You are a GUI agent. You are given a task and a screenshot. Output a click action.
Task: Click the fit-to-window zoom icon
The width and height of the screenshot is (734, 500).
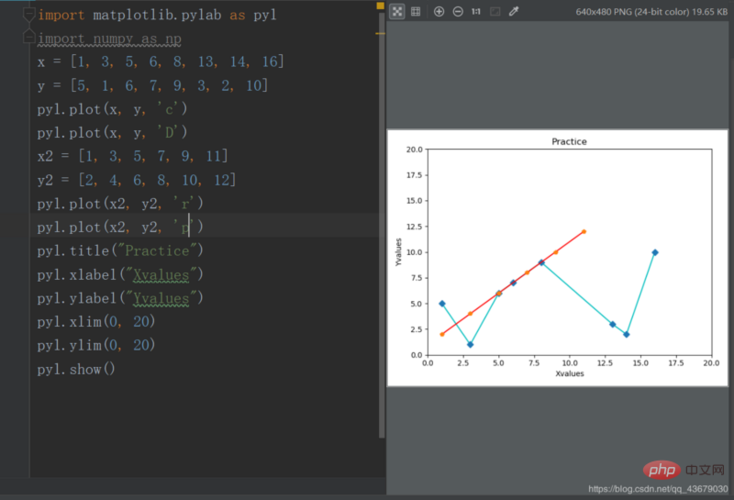[x=494, y=12]
